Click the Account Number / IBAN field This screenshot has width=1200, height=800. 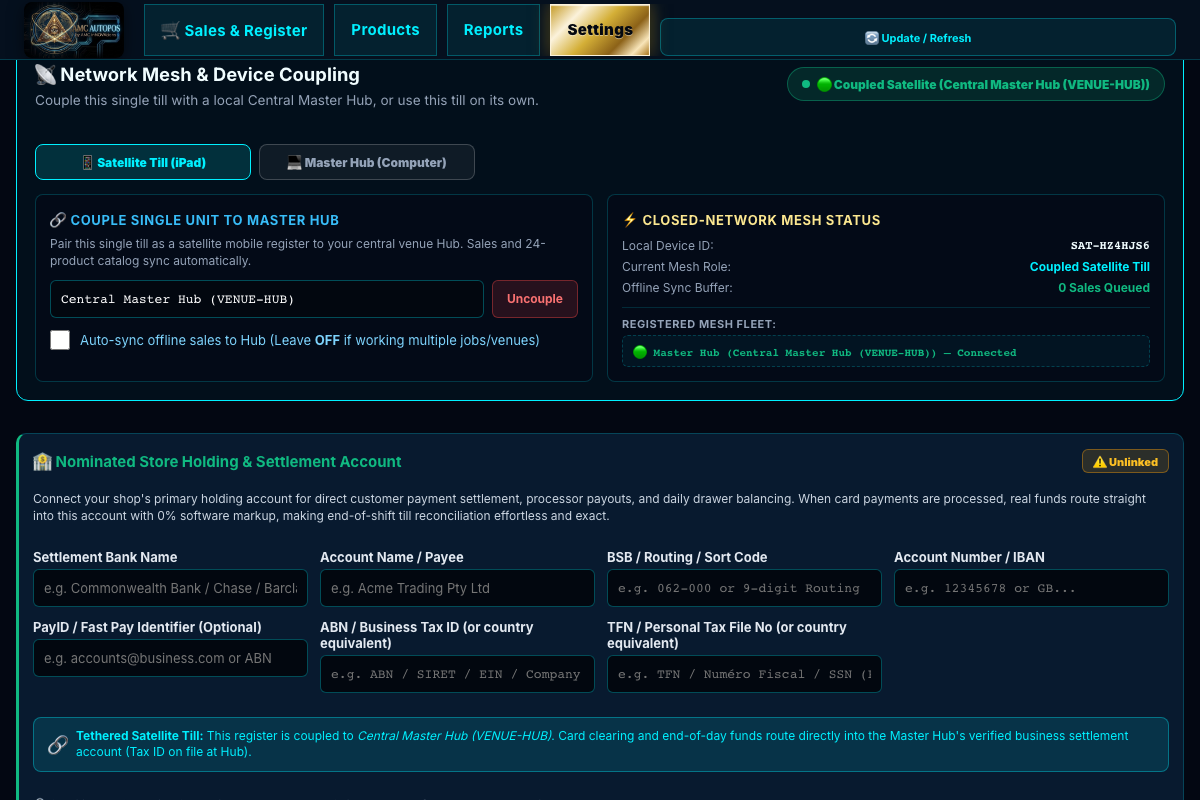coord(1031,588)
